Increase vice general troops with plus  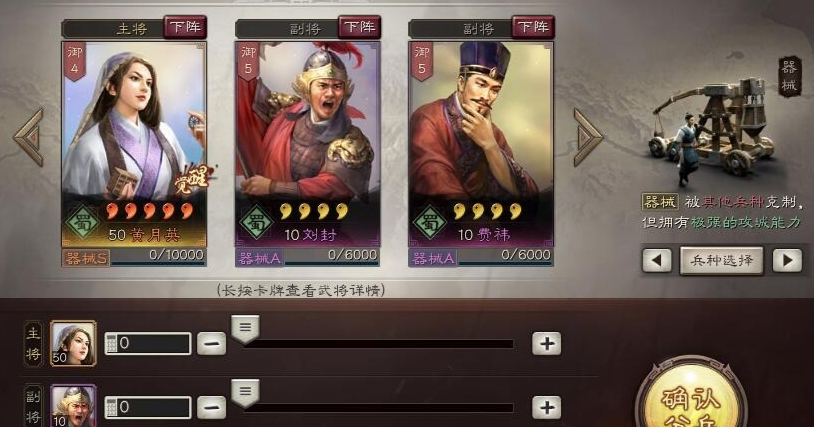point(547,407)
